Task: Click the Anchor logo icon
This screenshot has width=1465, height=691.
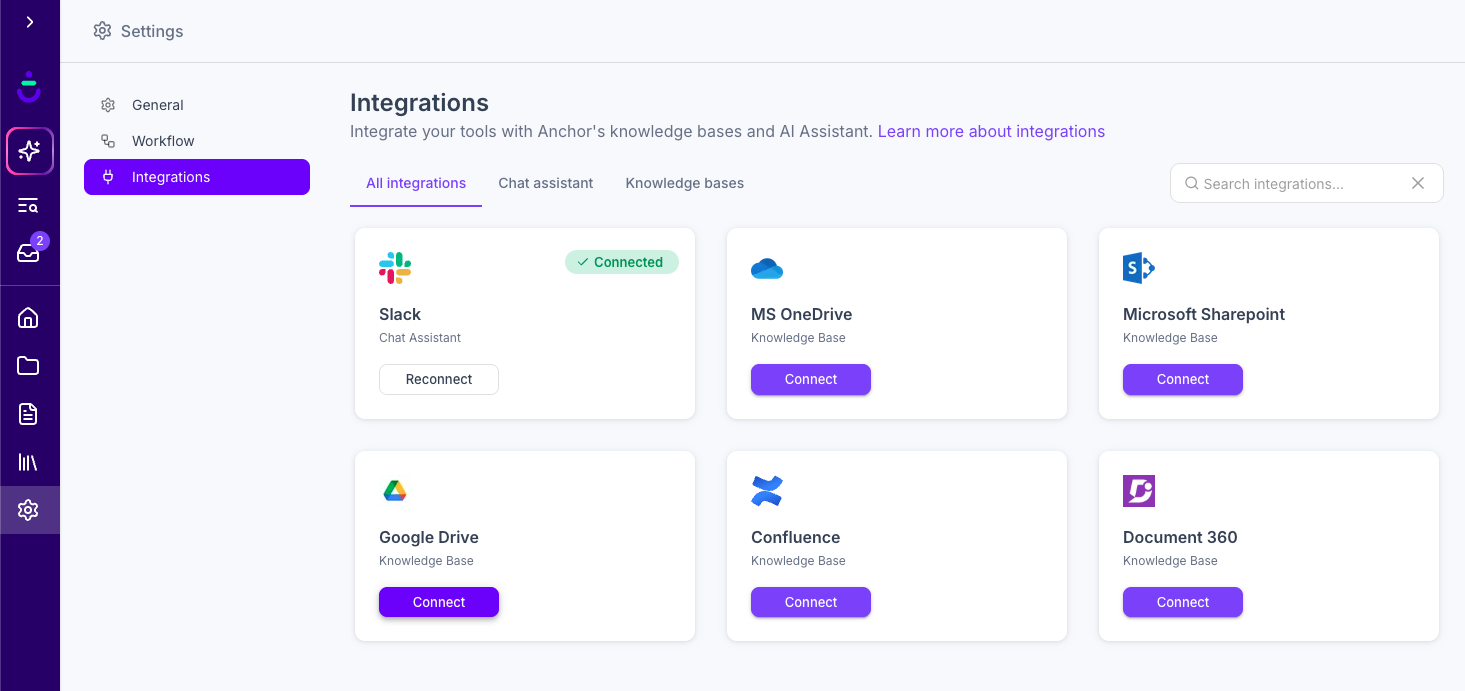Action: click(29, 87)
